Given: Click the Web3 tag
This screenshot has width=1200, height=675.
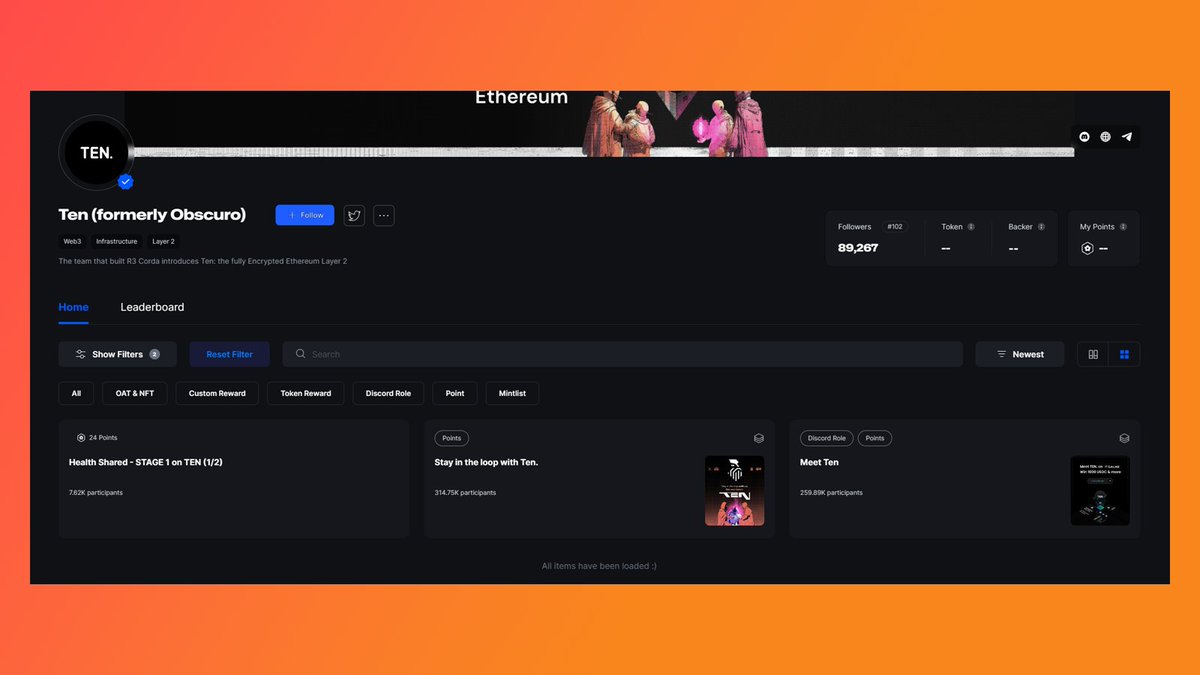Looking at the screenshot, I should pyautogui.click(x=72, y=241).
